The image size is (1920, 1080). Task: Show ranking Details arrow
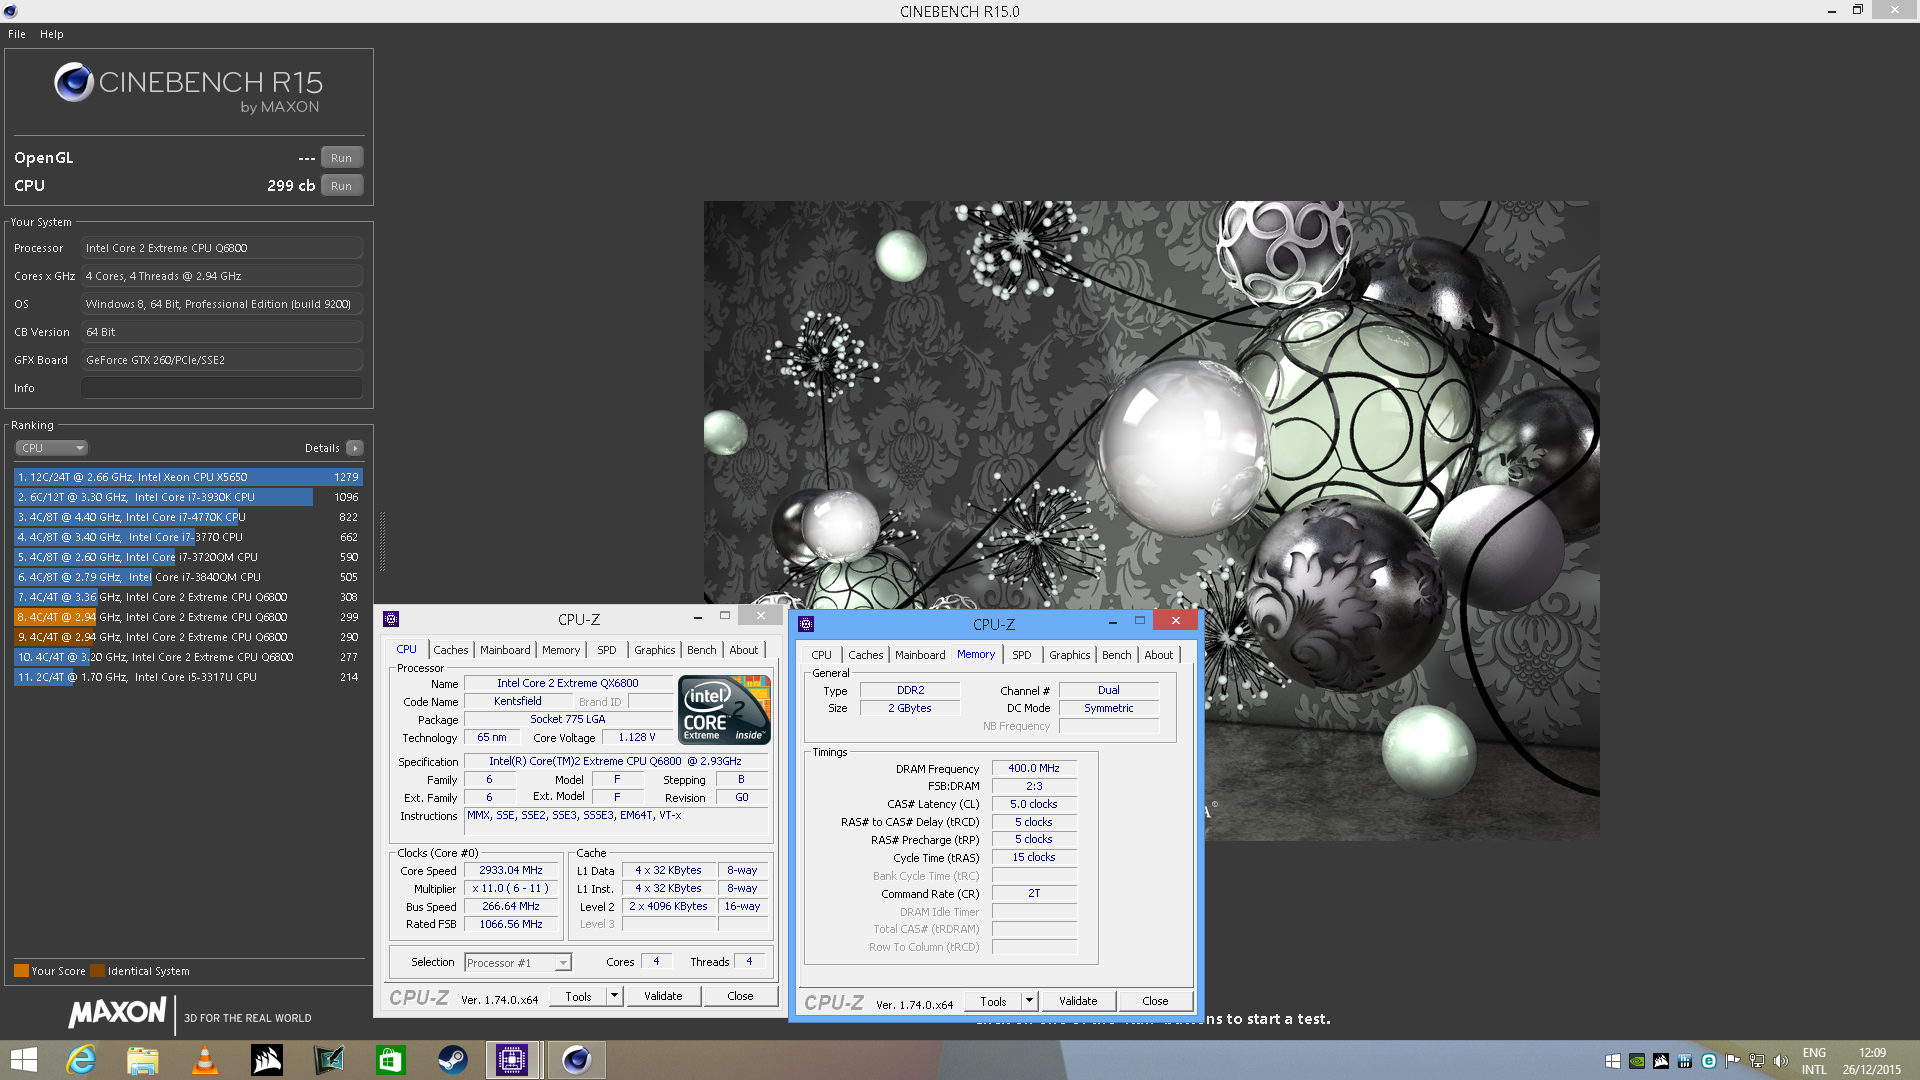pyautogui.click(x=355, y=448)
